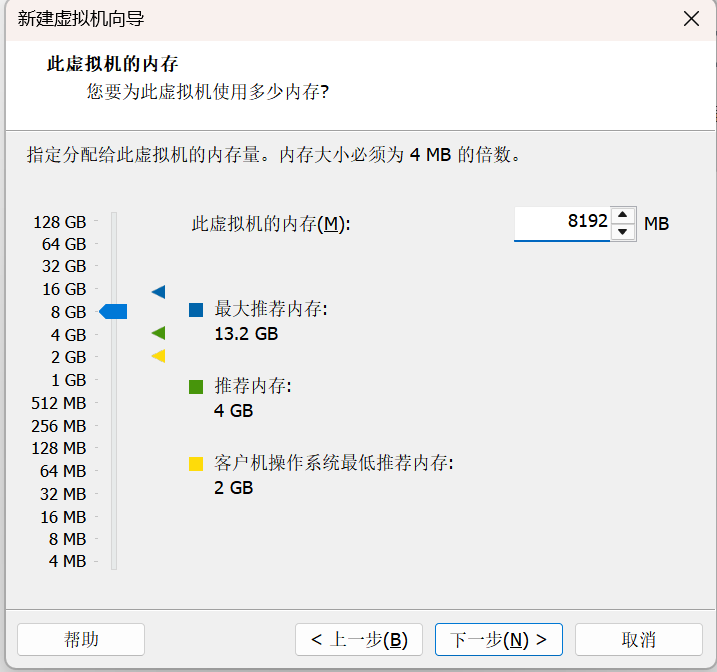Click the memory input field showing 8192
The height and width of the screenshot is (672, 717).
pyautogui.click(x=562, y=222)
